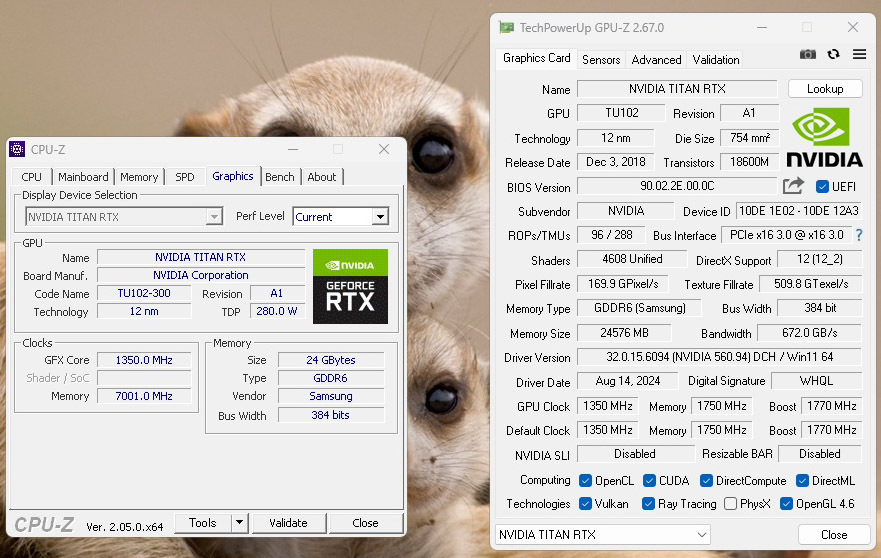Click the Memory Type value GDDR6 (Samsung)
881x558 pixels.
pos(639,308)
